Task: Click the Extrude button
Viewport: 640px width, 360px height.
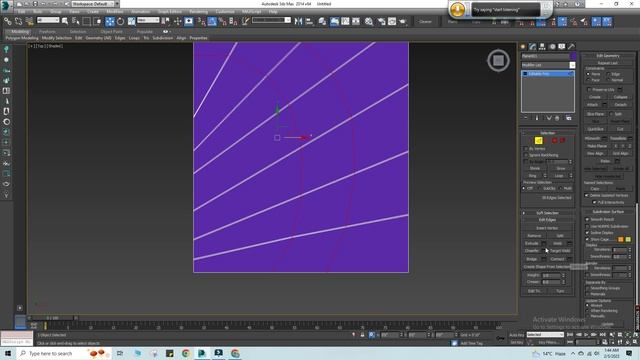Action: click(532, 243)
